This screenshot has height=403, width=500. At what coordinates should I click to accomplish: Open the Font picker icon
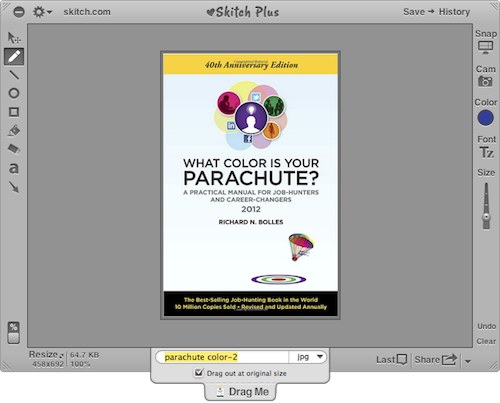click(x=486, y=153)
